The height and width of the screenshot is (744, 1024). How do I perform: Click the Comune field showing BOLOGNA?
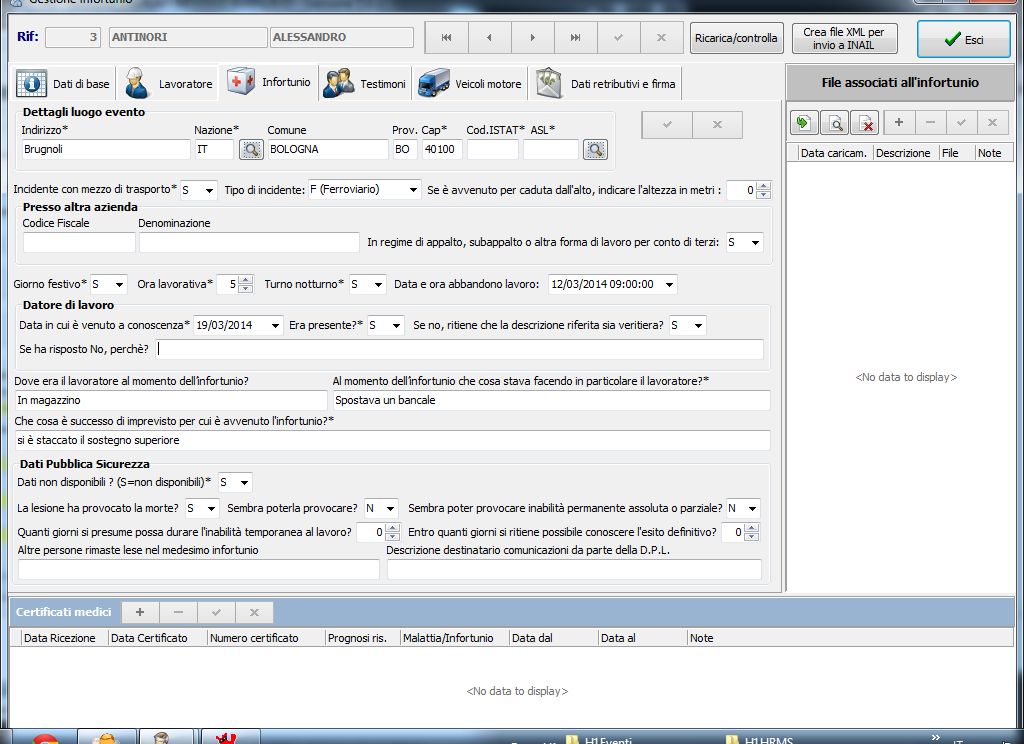[x=328, y=150]
